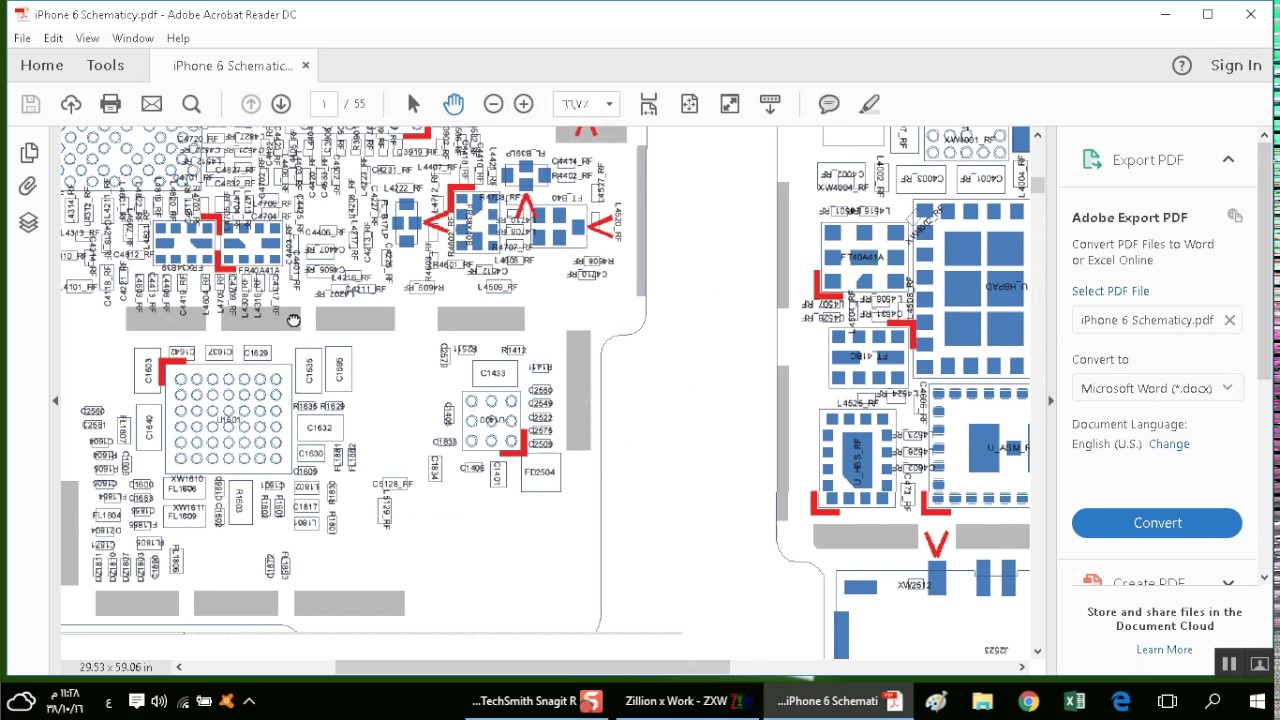Send file by email envelope icon

151,104
